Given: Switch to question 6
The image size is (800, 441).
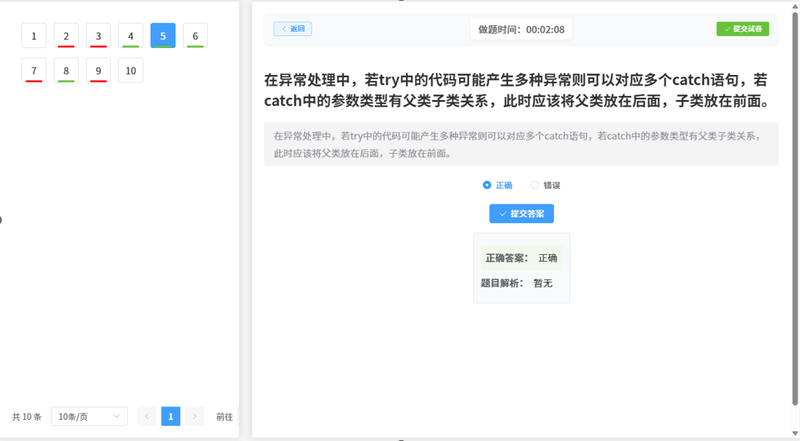Looking at the screenshot, I should [x=195, y=36].
